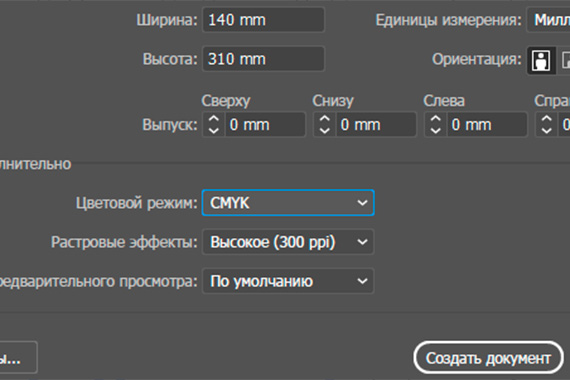Open the preview mode По умолчанию dropdown
The height and width of the screenshot is (380, 570).
288,281
